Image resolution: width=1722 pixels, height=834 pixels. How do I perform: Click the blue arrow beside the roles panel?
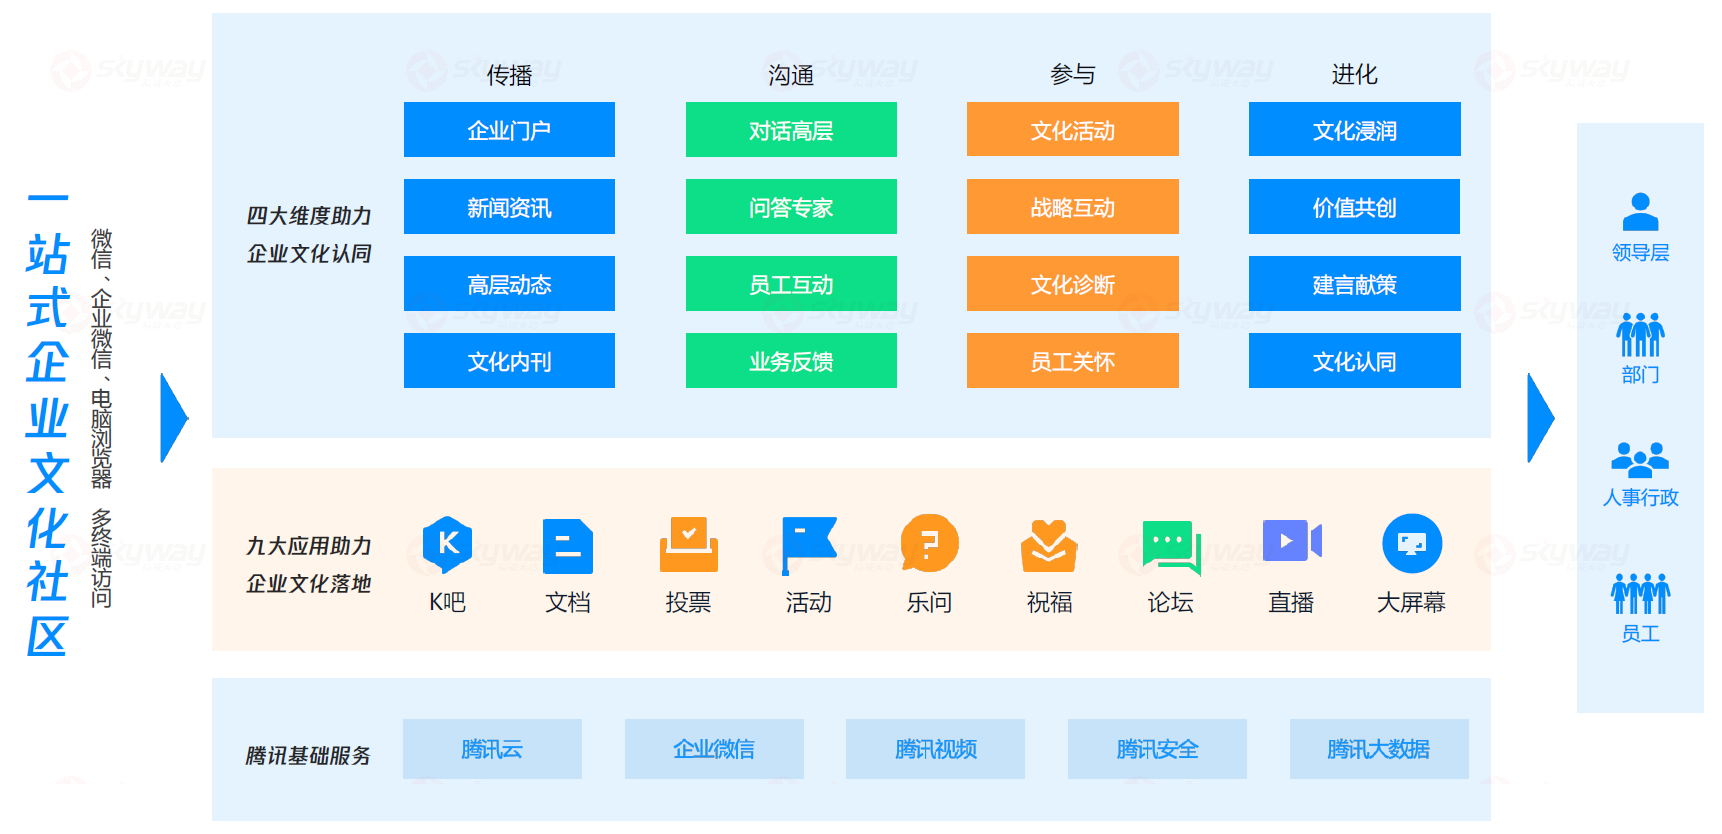click(1541, 418)
